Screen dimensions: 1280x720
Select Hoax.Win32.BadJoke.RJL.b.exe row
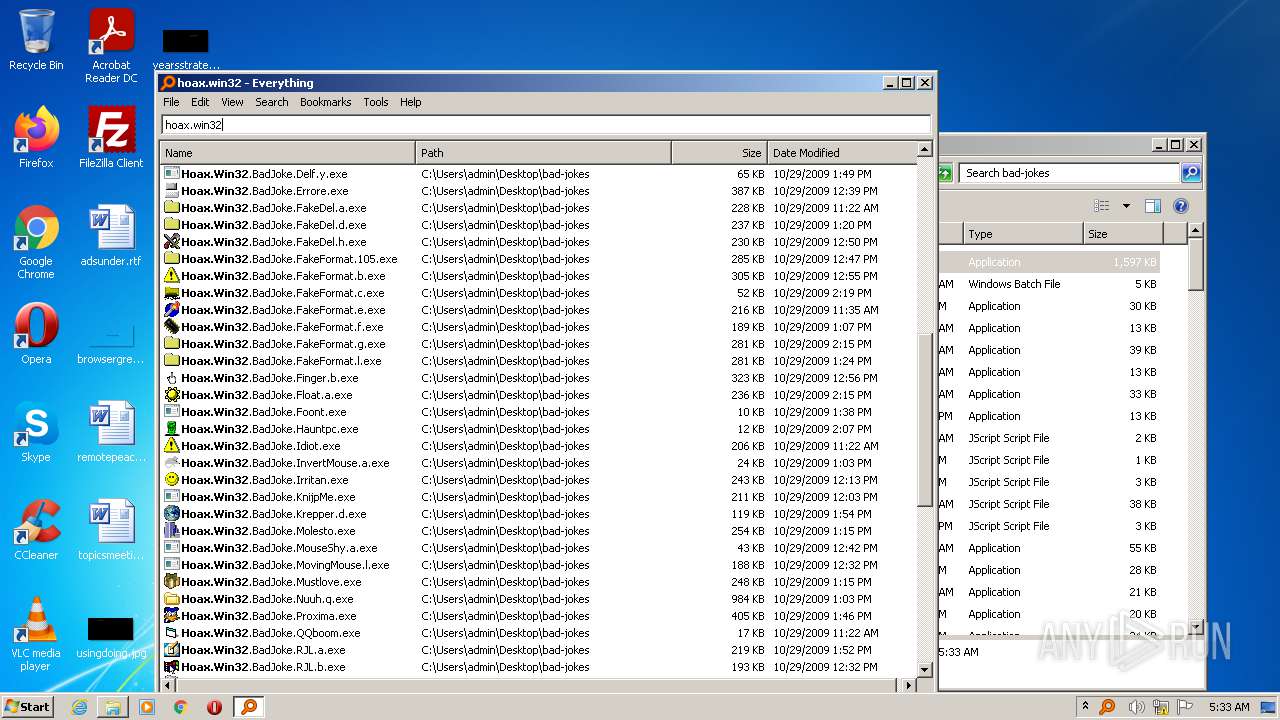pos(537,666)
